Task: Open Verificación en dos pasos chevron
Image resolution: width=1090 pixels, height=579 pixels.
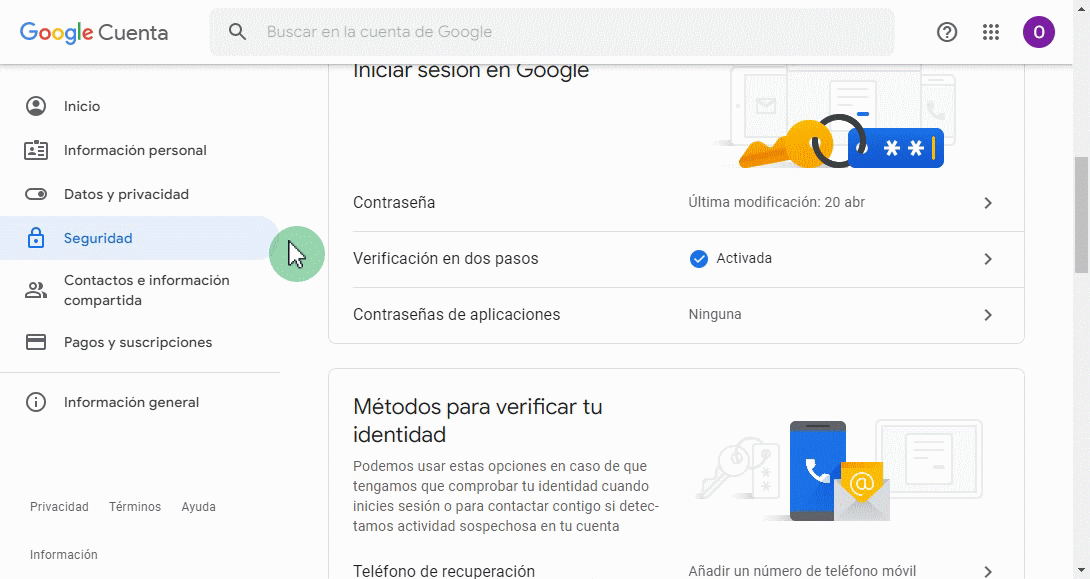Action: [x=988, y=259]
